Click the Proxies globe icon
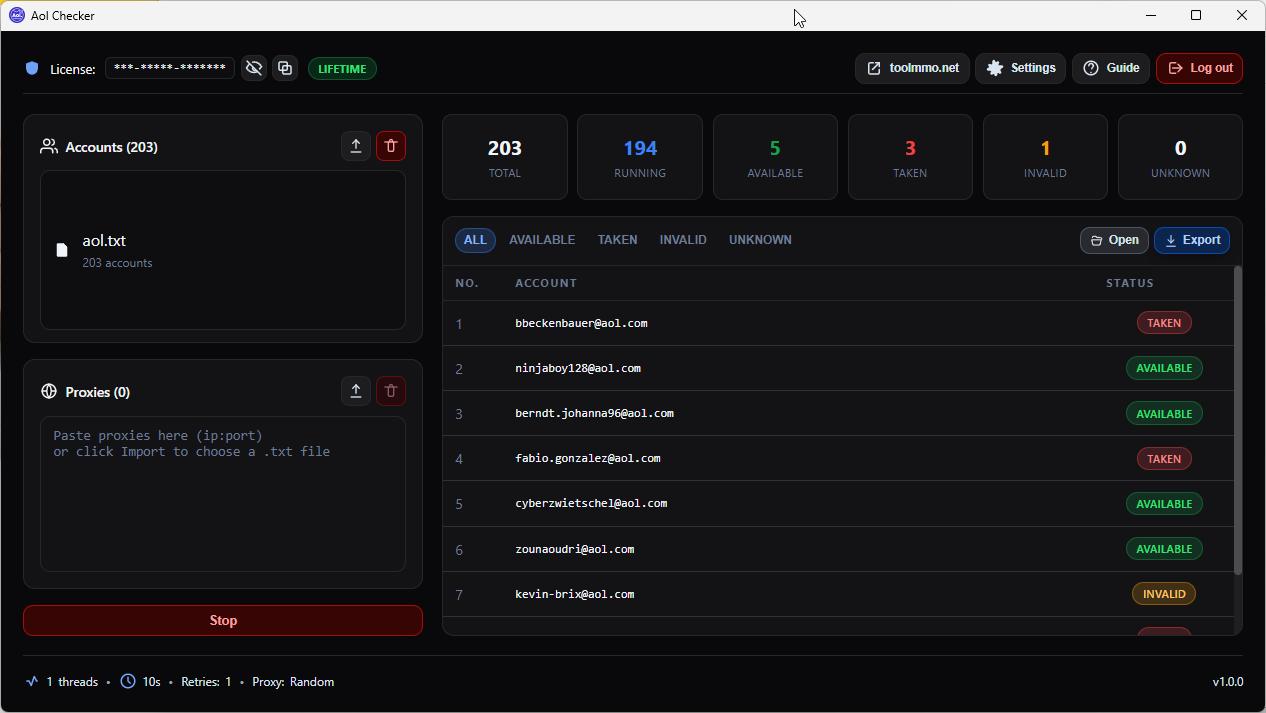 point(48,392)
